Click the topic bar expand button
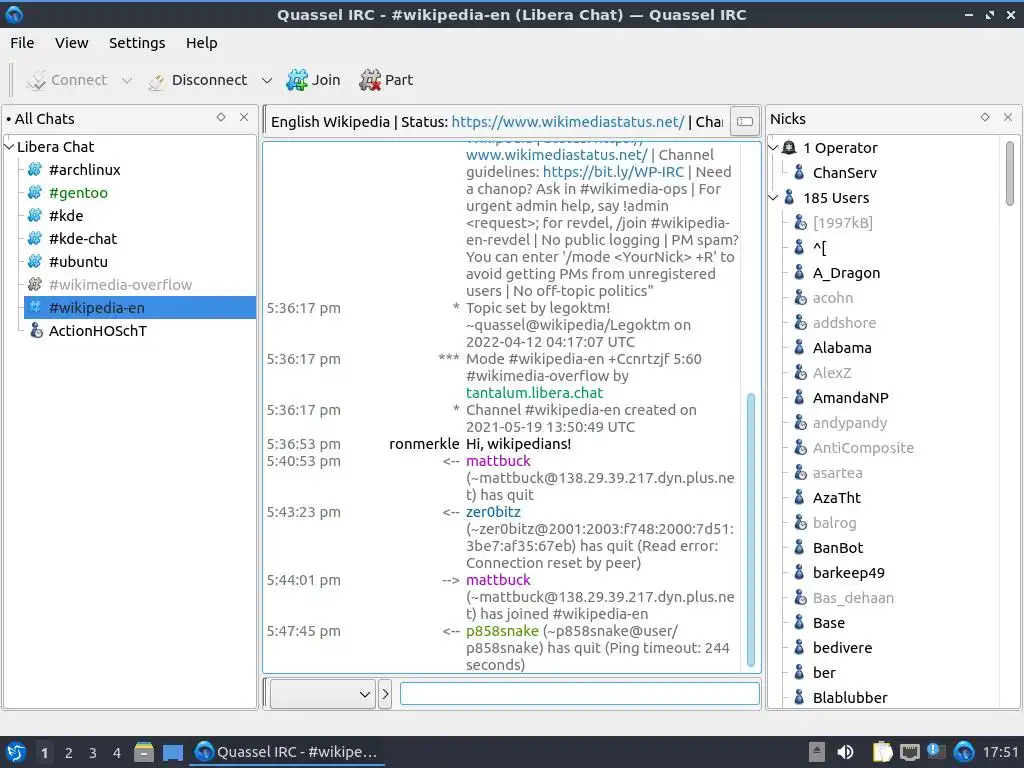 coord(744,121)
